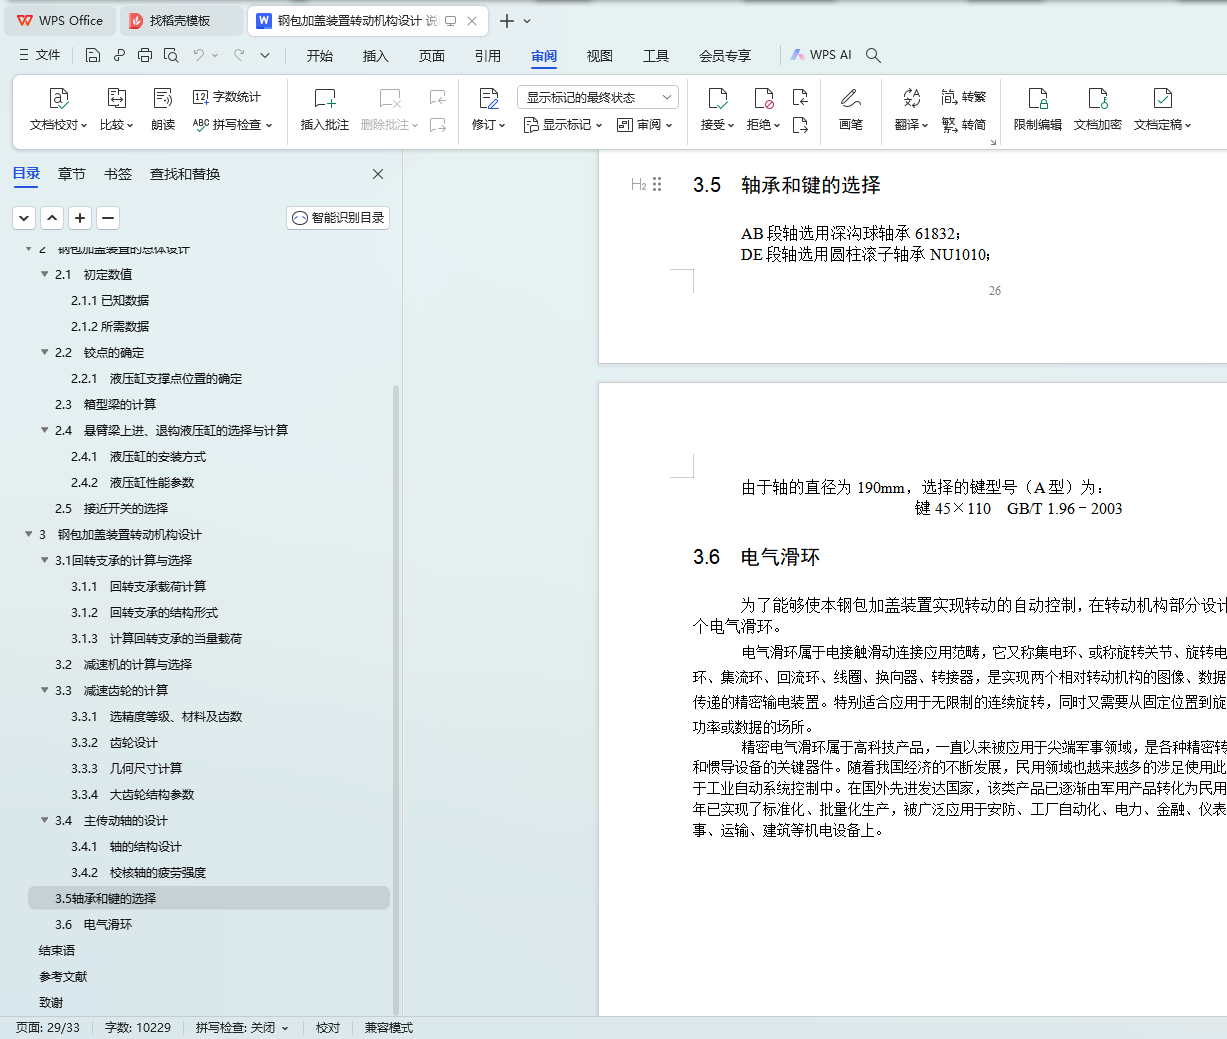
Task: Click the save icon in quick toolbar
Action: [x=93, y=55]
